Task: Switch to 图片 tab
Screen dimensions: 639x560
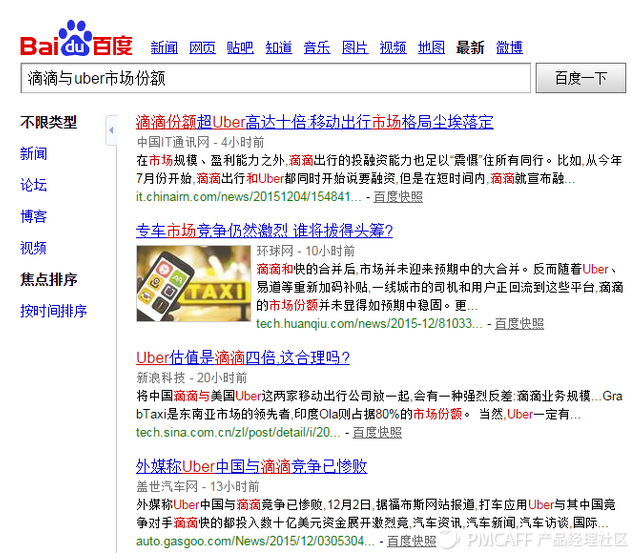Action: (355, 48)
